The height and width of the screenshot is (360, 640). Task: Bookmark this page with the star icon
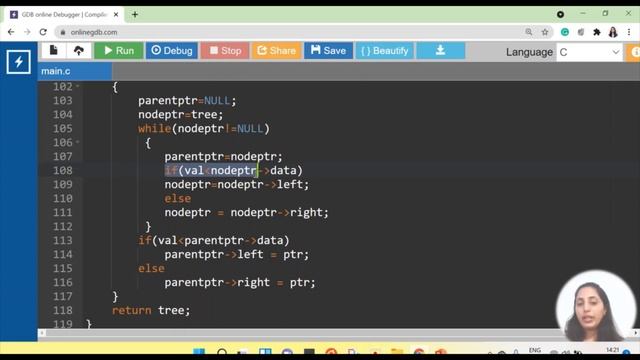(x=545, y=32)
